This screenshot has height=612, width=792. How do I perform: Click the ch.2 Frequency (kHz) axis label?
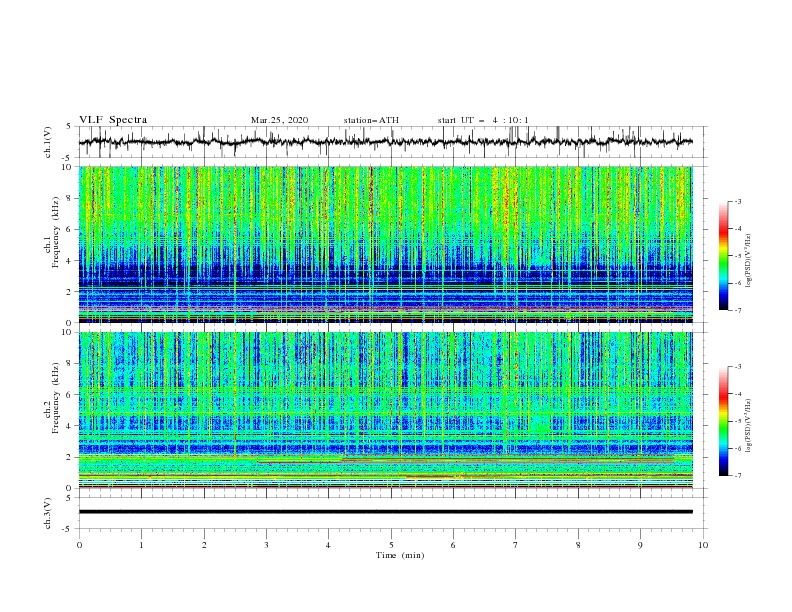click(x=51, y=397)
